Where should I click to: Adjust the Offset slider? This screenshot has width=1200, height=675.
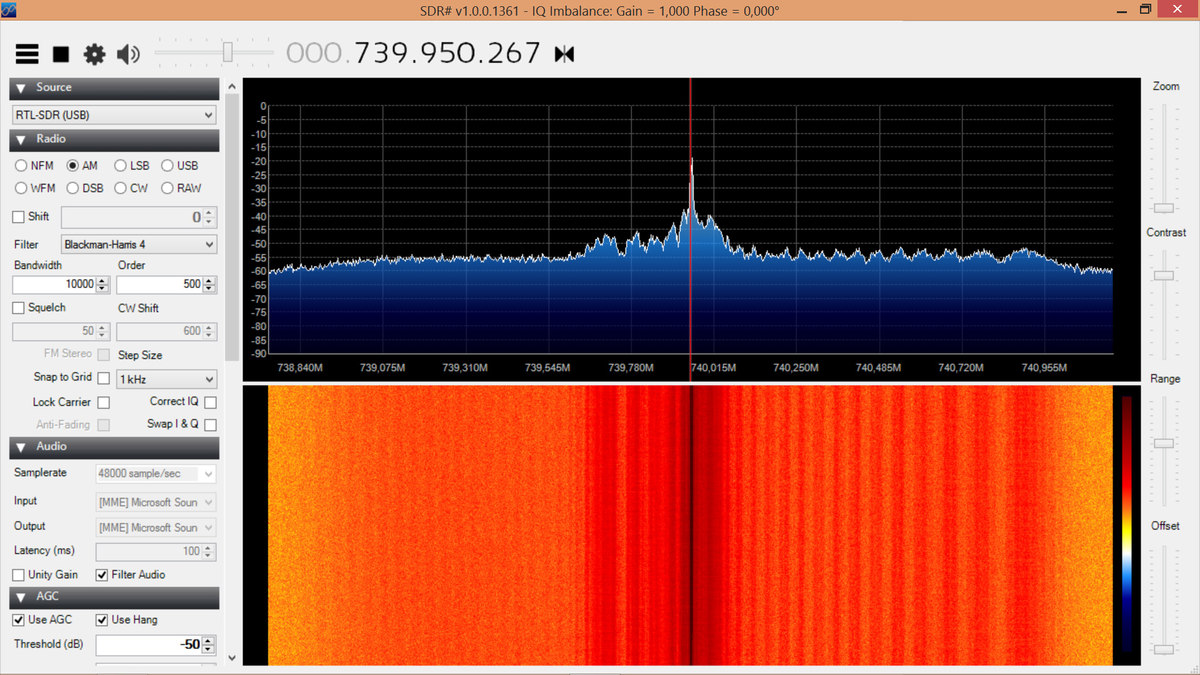click(1164, 649)
